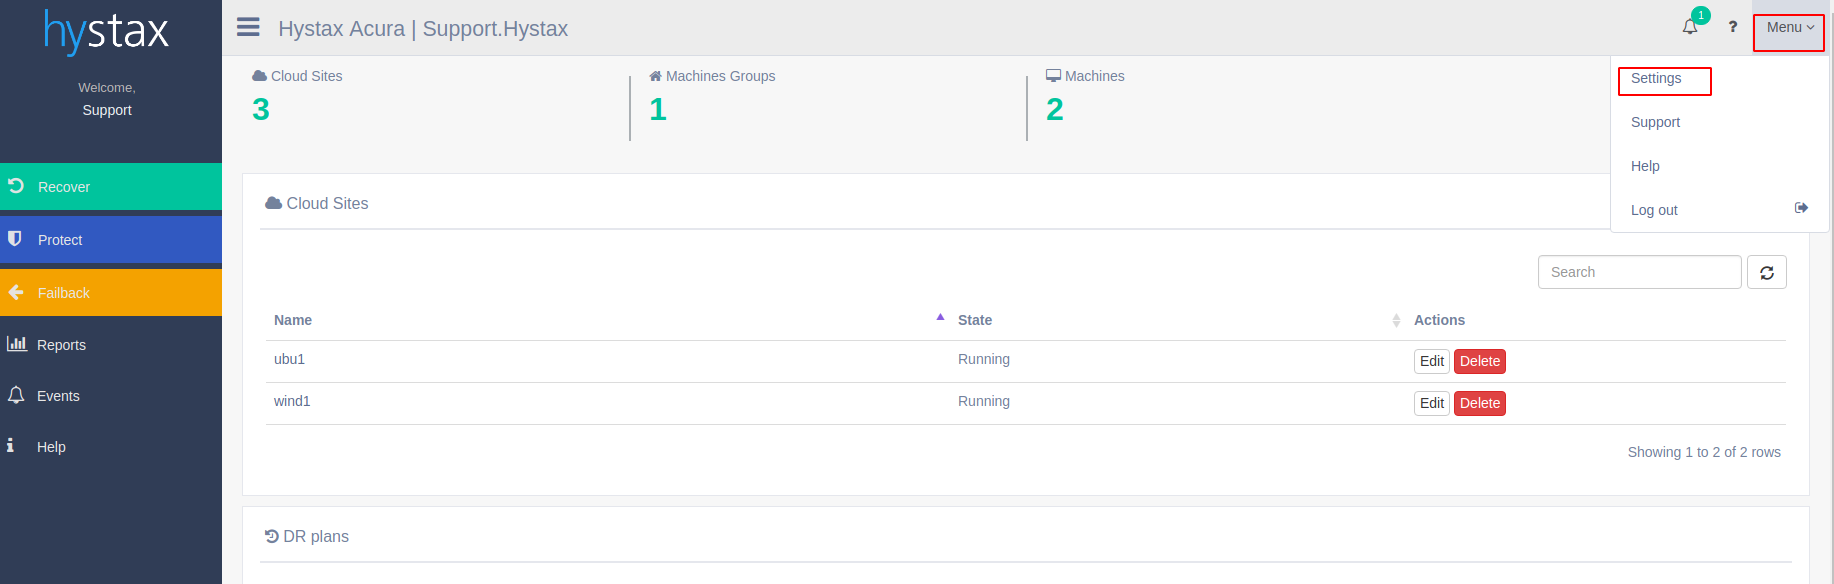This screenshot has width=1834, height=584.
Task: Sort table by Name column arrow
Action: tap(940, 317)
